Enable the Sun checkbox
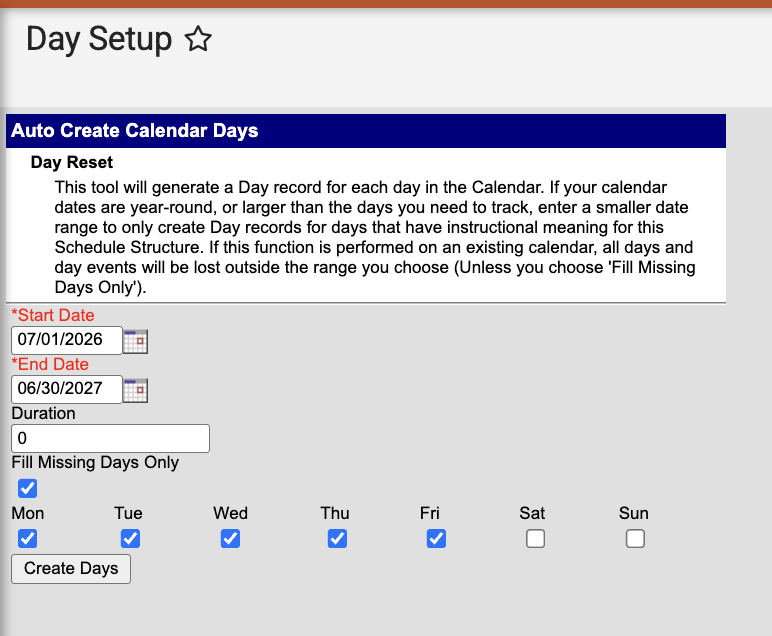 (x=636, y=539)
